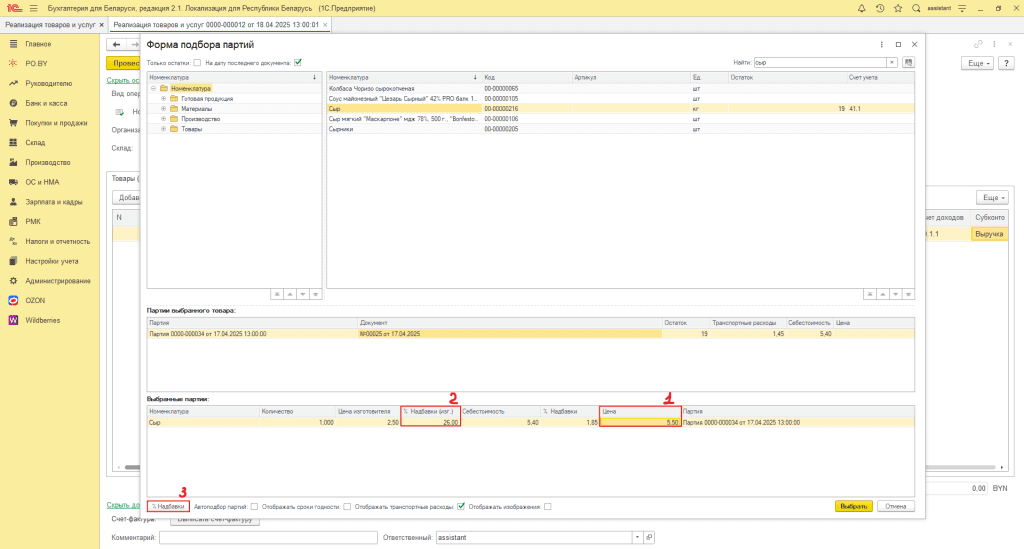
Task: Click the Покупки и продажи cart icon
Action: (x=13, y=123)
